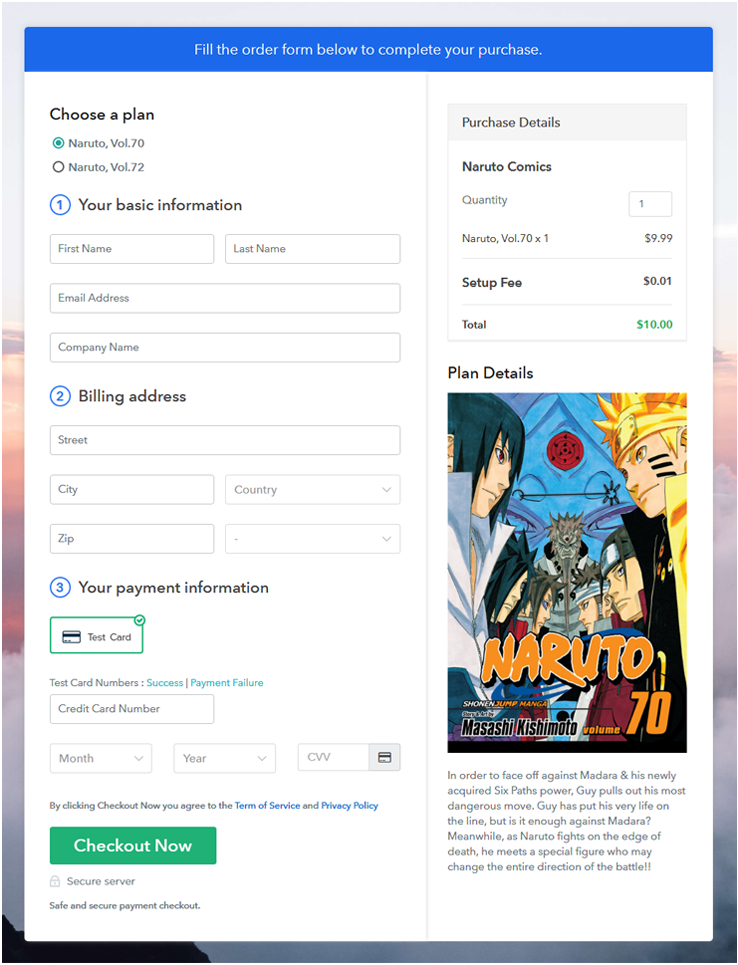This screenshot has height=965, width=738.
Task: Click the step 1 circle icon
Action: (x=60, y=205)
